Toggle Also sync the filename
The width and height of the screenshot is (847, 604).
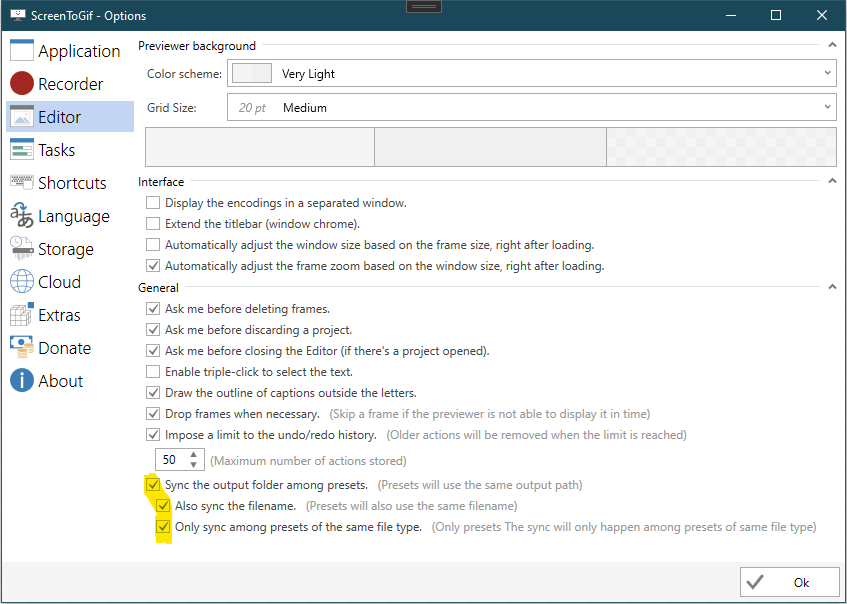[163, 506]
